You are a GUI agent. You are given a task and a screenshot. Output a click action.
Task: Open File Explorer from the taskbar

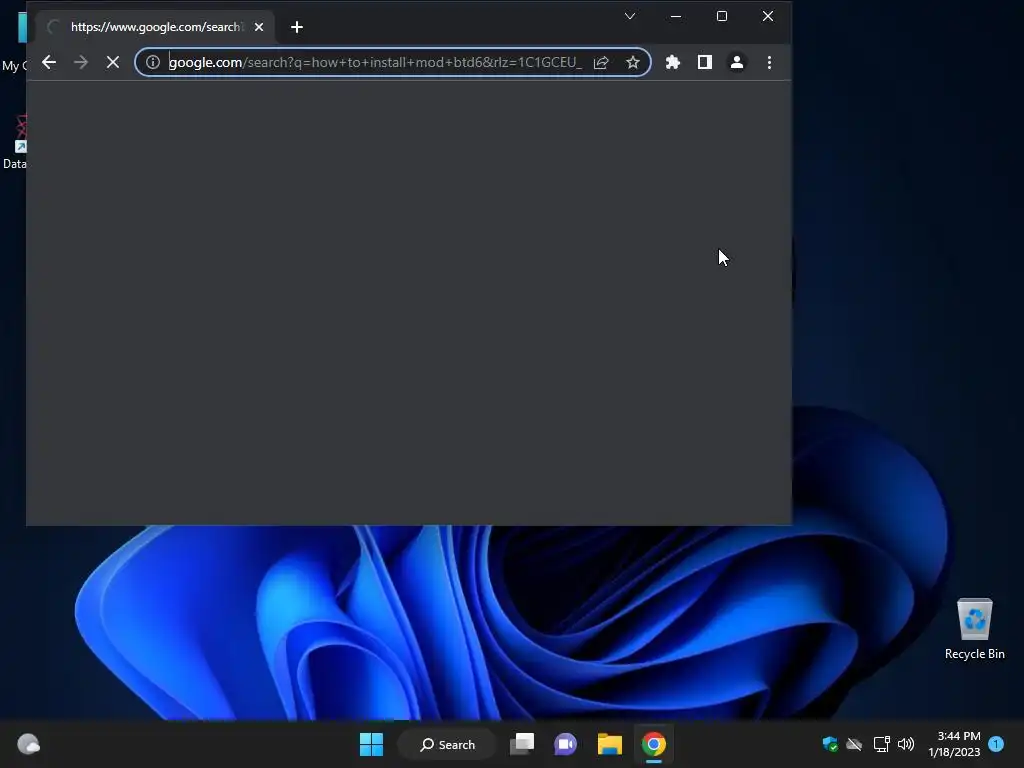[x=610, y=744]
